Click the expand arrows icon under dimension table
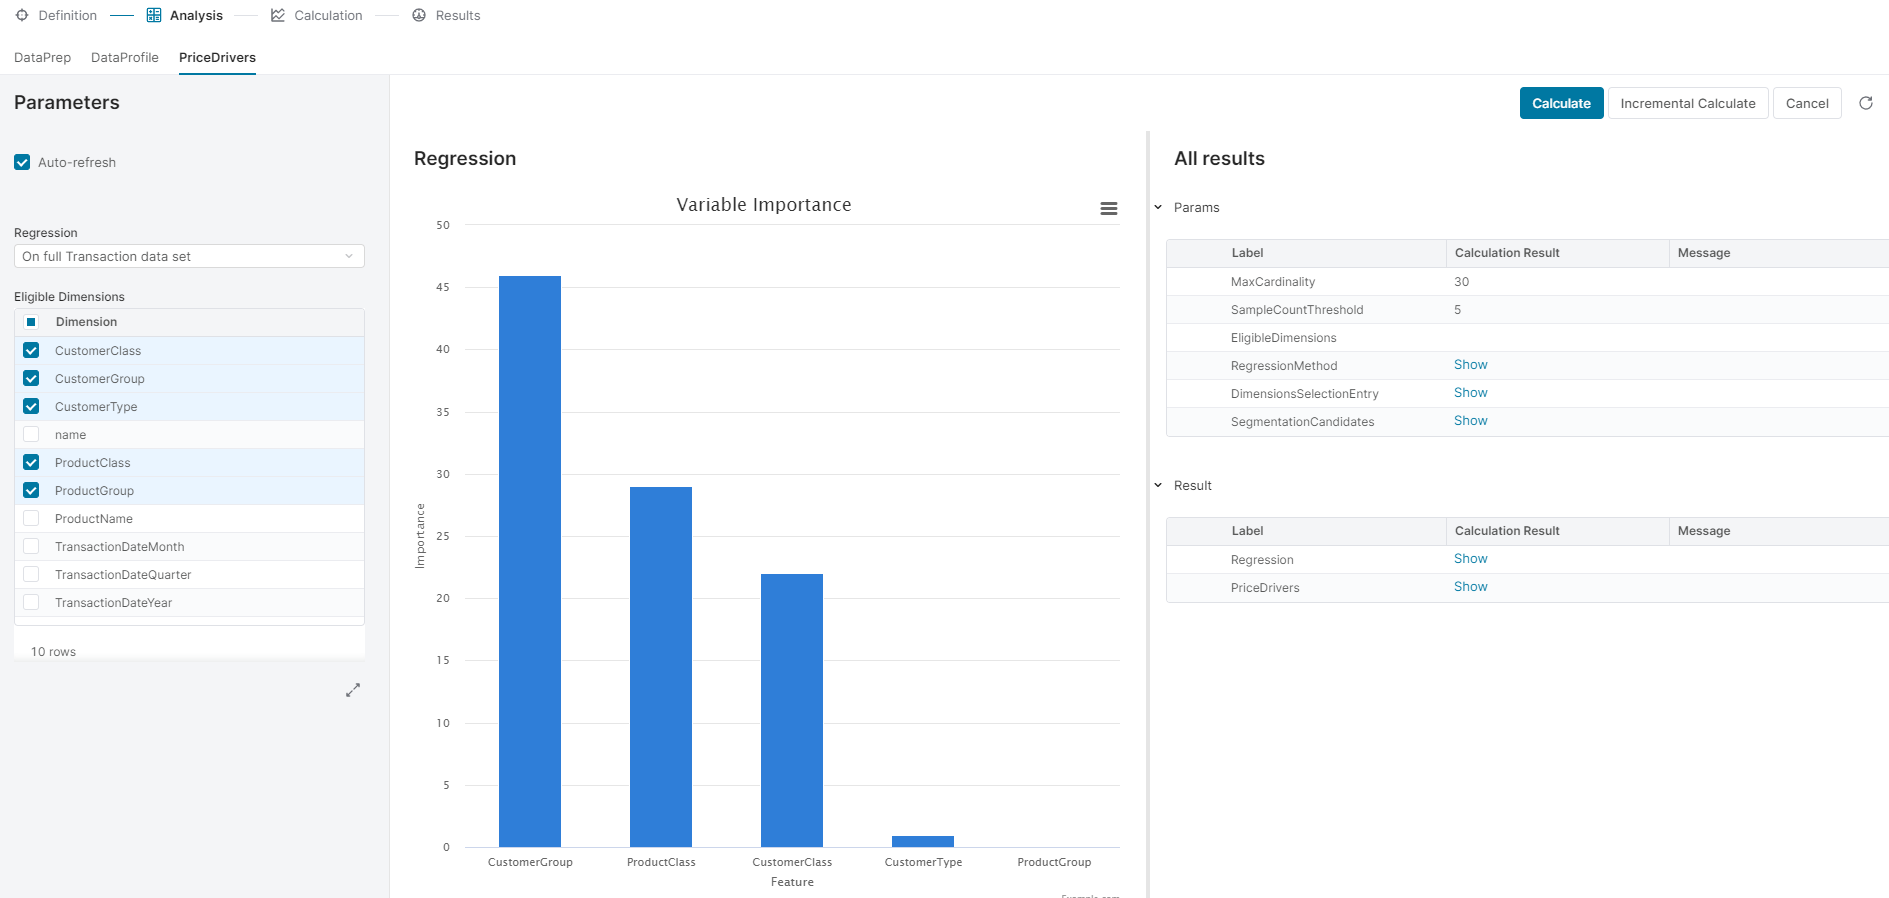This screenshot has width=1889, height=898. 353,690
